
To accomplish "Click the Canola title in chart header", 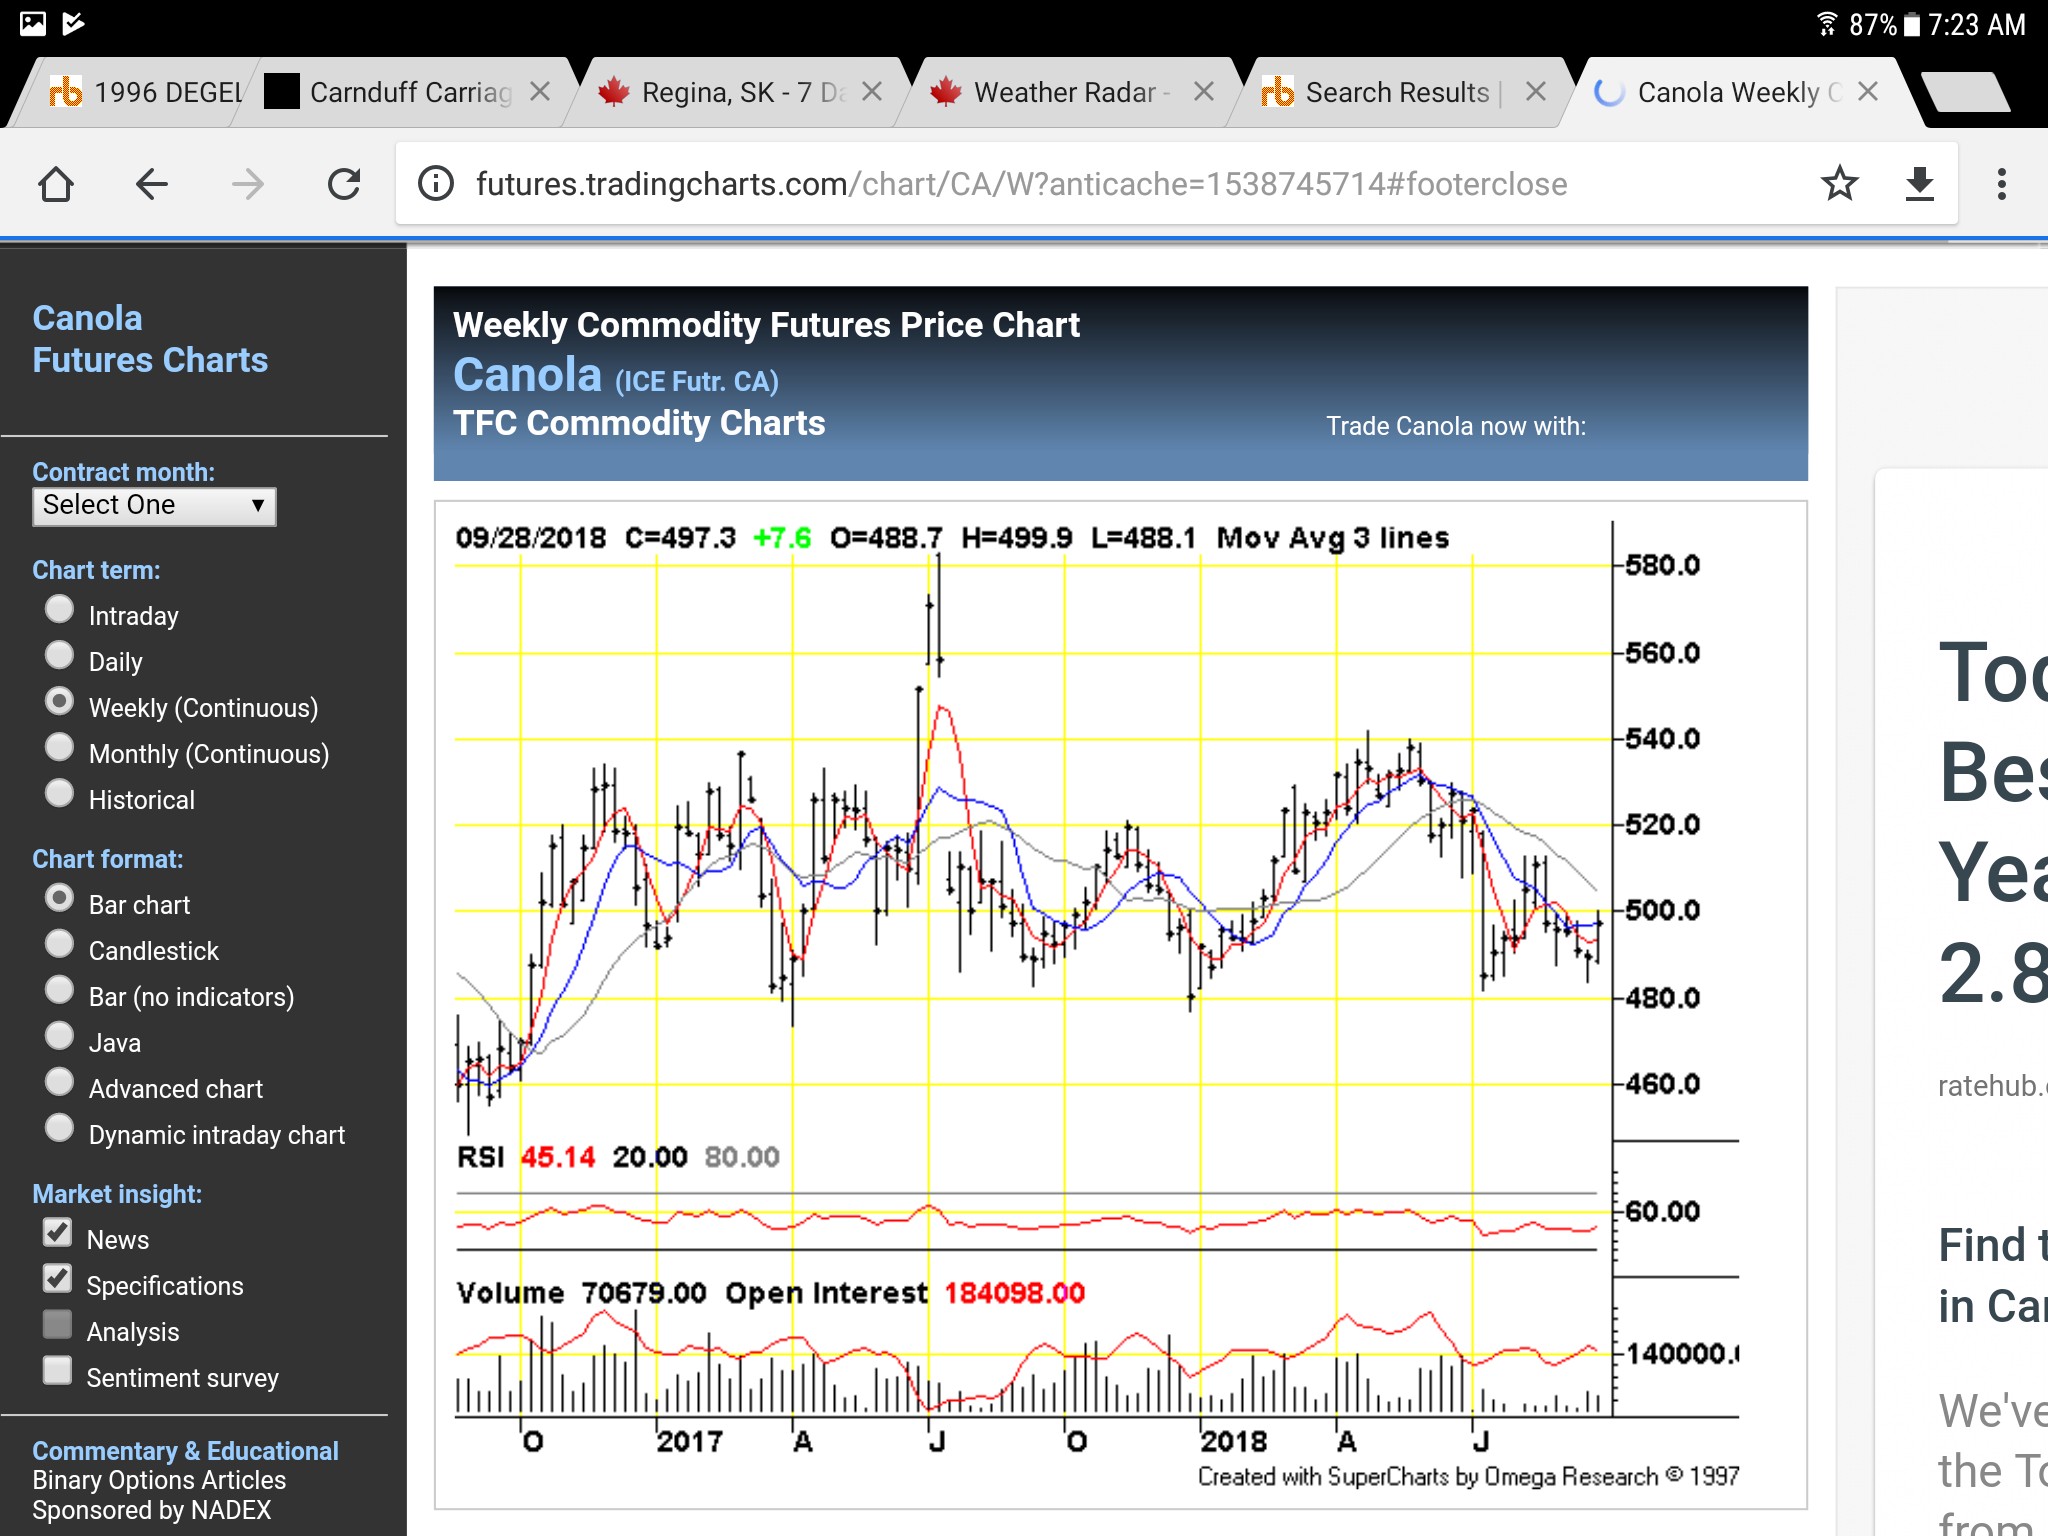I will click(527, 376).
